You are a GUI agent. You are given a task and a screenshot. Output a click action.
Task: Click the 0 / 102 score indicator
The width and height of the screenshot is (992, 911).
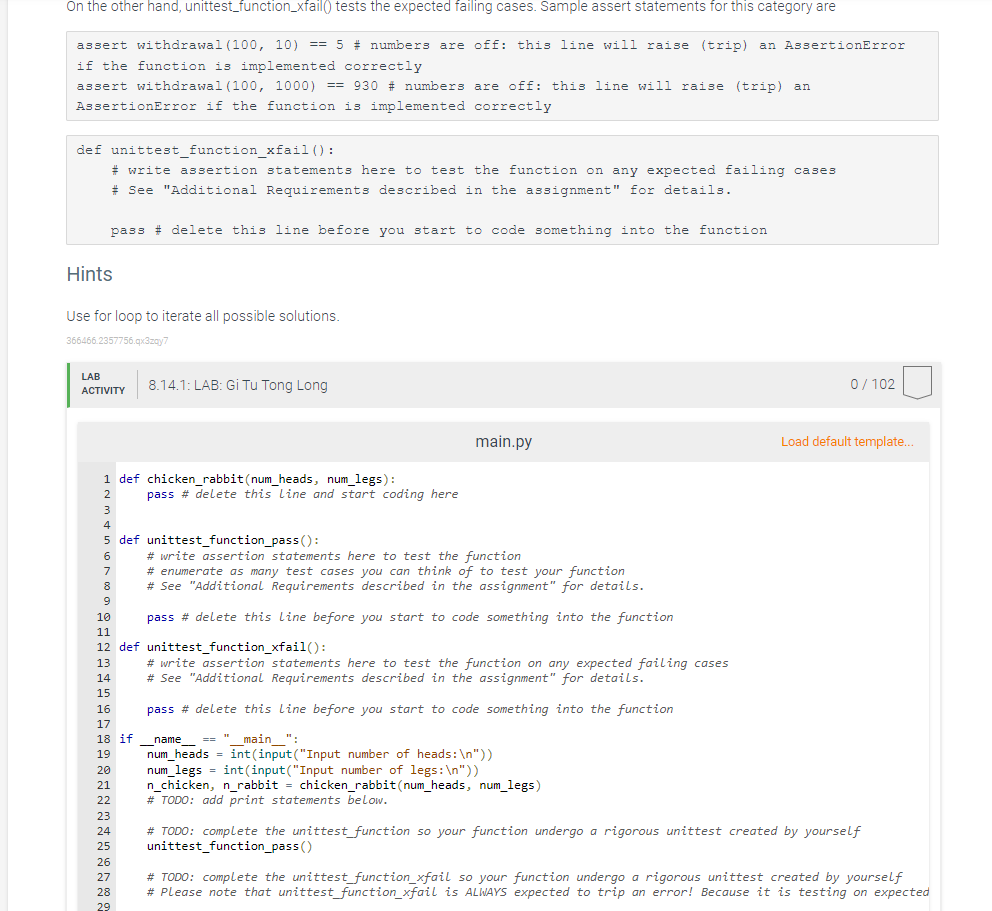(870, 383)
